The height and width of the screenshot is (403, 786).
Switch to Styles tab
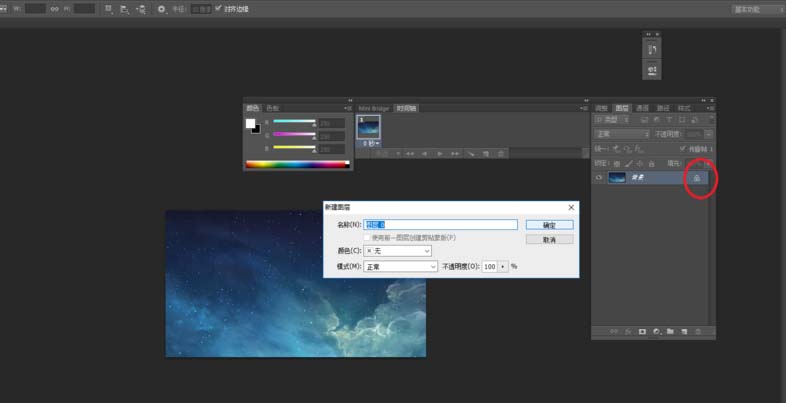684,108
